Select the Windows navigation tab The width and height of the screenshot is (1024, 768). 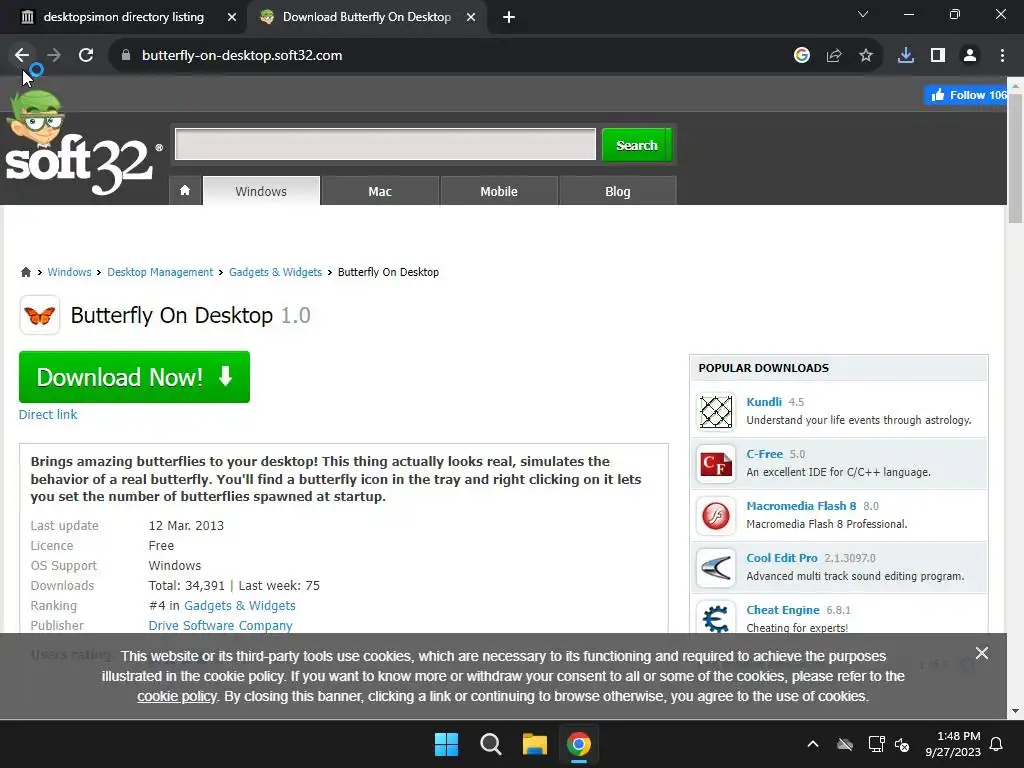pyautogui.click(x=261, y=191)
